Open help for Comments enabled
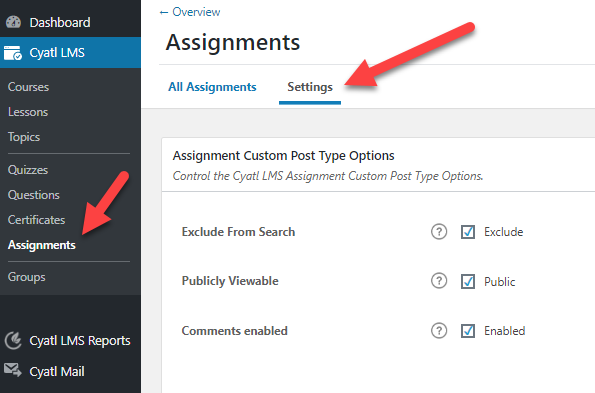The height and width of the screenshot is (393, 595). (x=439, y=330)
